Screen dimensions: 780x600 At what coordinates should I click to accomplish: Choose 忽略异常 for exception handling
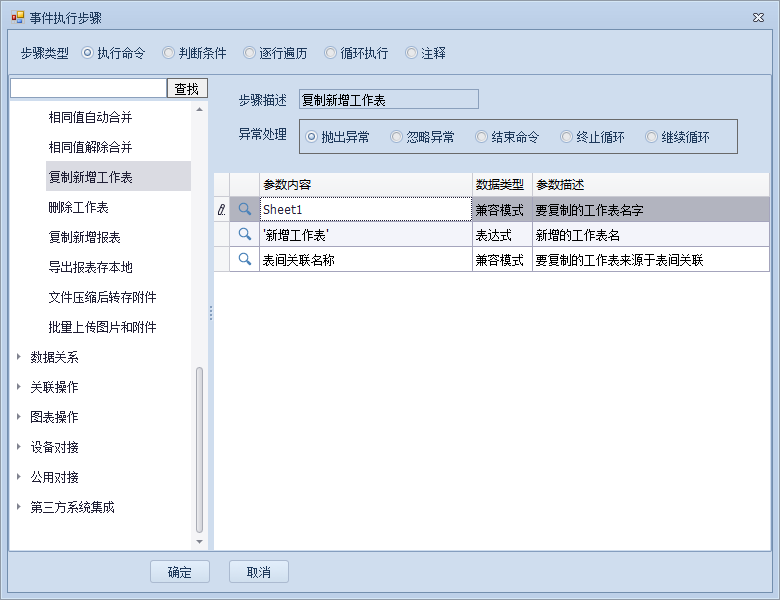tap(397, 137)
